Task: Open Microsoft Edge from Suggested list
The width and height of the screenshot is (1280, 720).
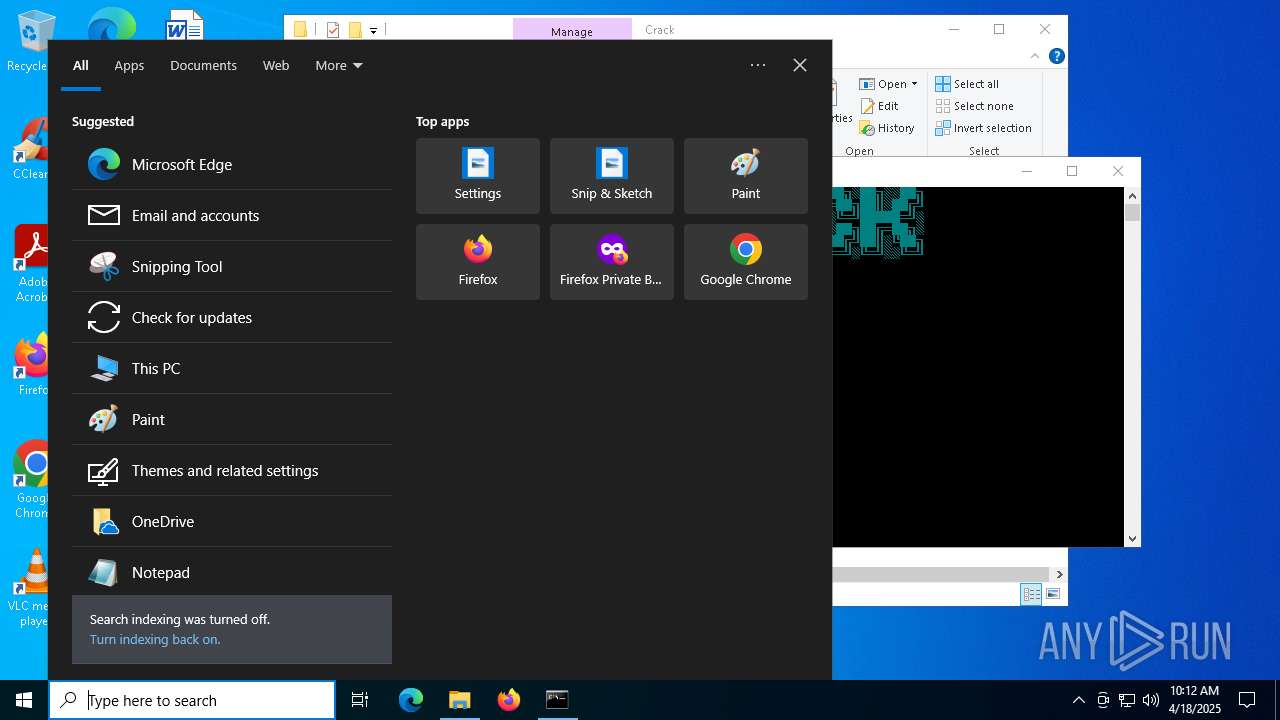Action: pyautogui.click(x=231, y=164)
